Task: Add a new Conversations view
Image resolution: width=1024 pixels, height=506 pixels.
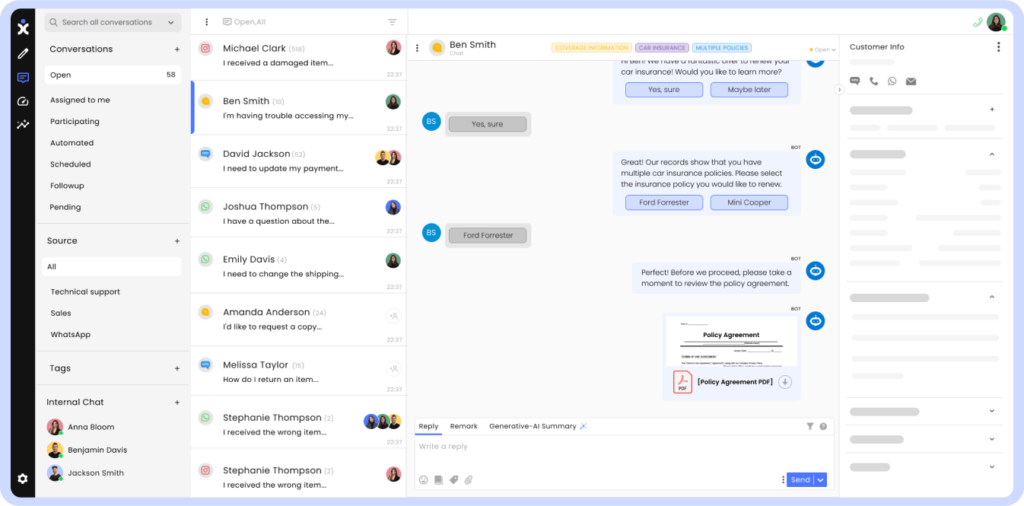Action: pyautogui.click(x=177, y=50)
